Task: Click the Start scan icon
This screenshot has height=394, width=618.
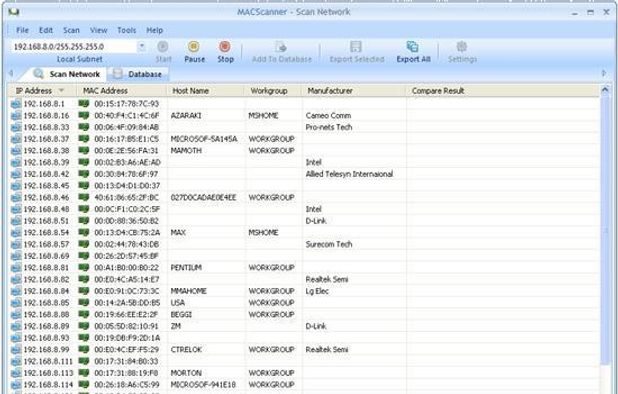Action: [163, 46]
